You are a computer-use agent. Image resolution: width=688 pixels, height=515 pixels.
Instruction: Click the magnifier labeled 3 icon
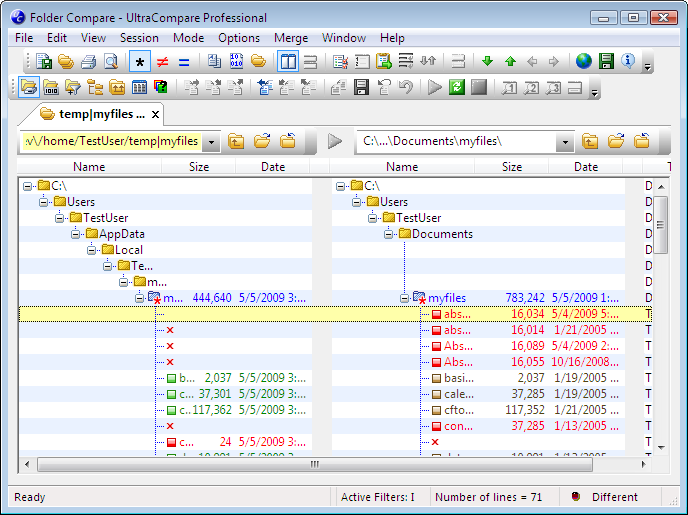click(x=553, y=87)
